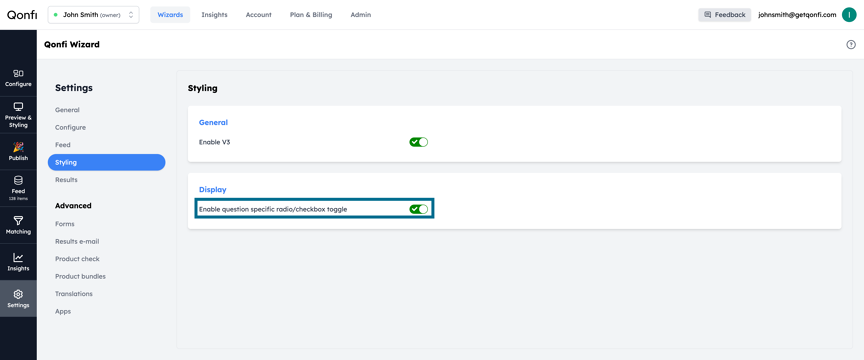The image size is (864, 360).
Task: Open General settings page
Action: point(67,110)
